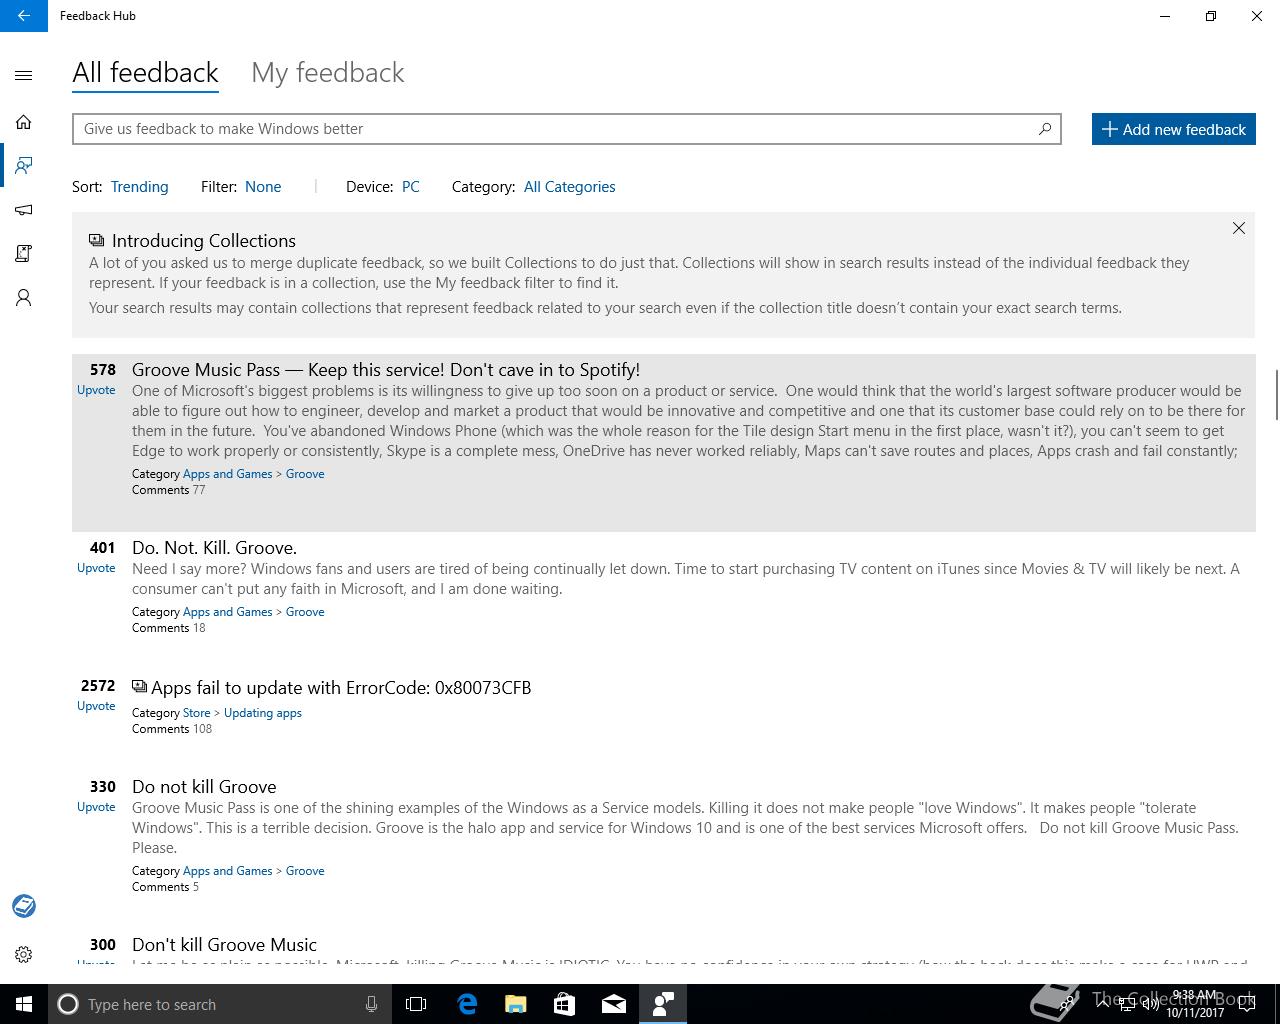Screen dimensions: 1280x1024
Task: Click Apps and Games link under Do. Not. Kill. Groove.
Action: (x=227, y=612)
